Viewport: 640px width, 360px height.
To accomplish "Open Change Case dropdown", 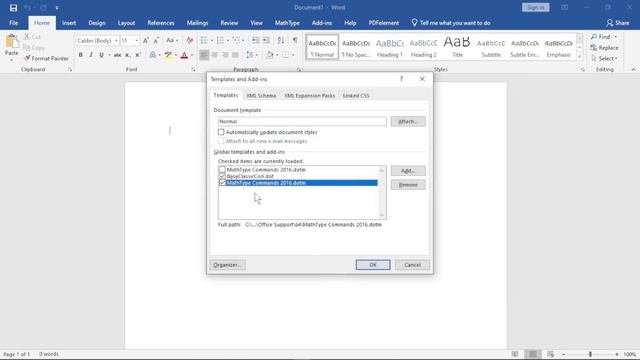I will [172, 40].
